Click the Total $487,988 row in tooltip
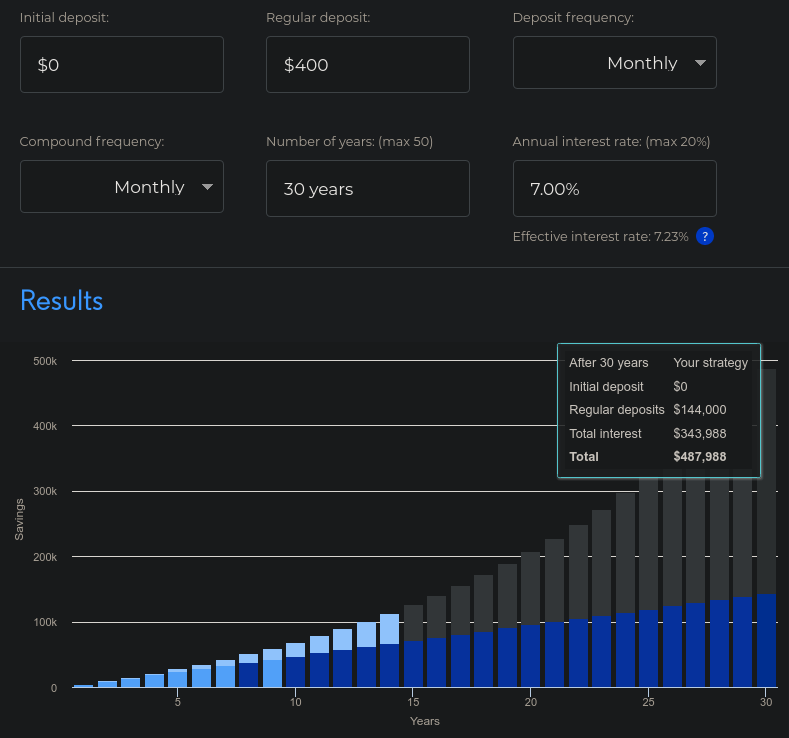Screen dimensions: 789x738 click(x=659, y=457)
